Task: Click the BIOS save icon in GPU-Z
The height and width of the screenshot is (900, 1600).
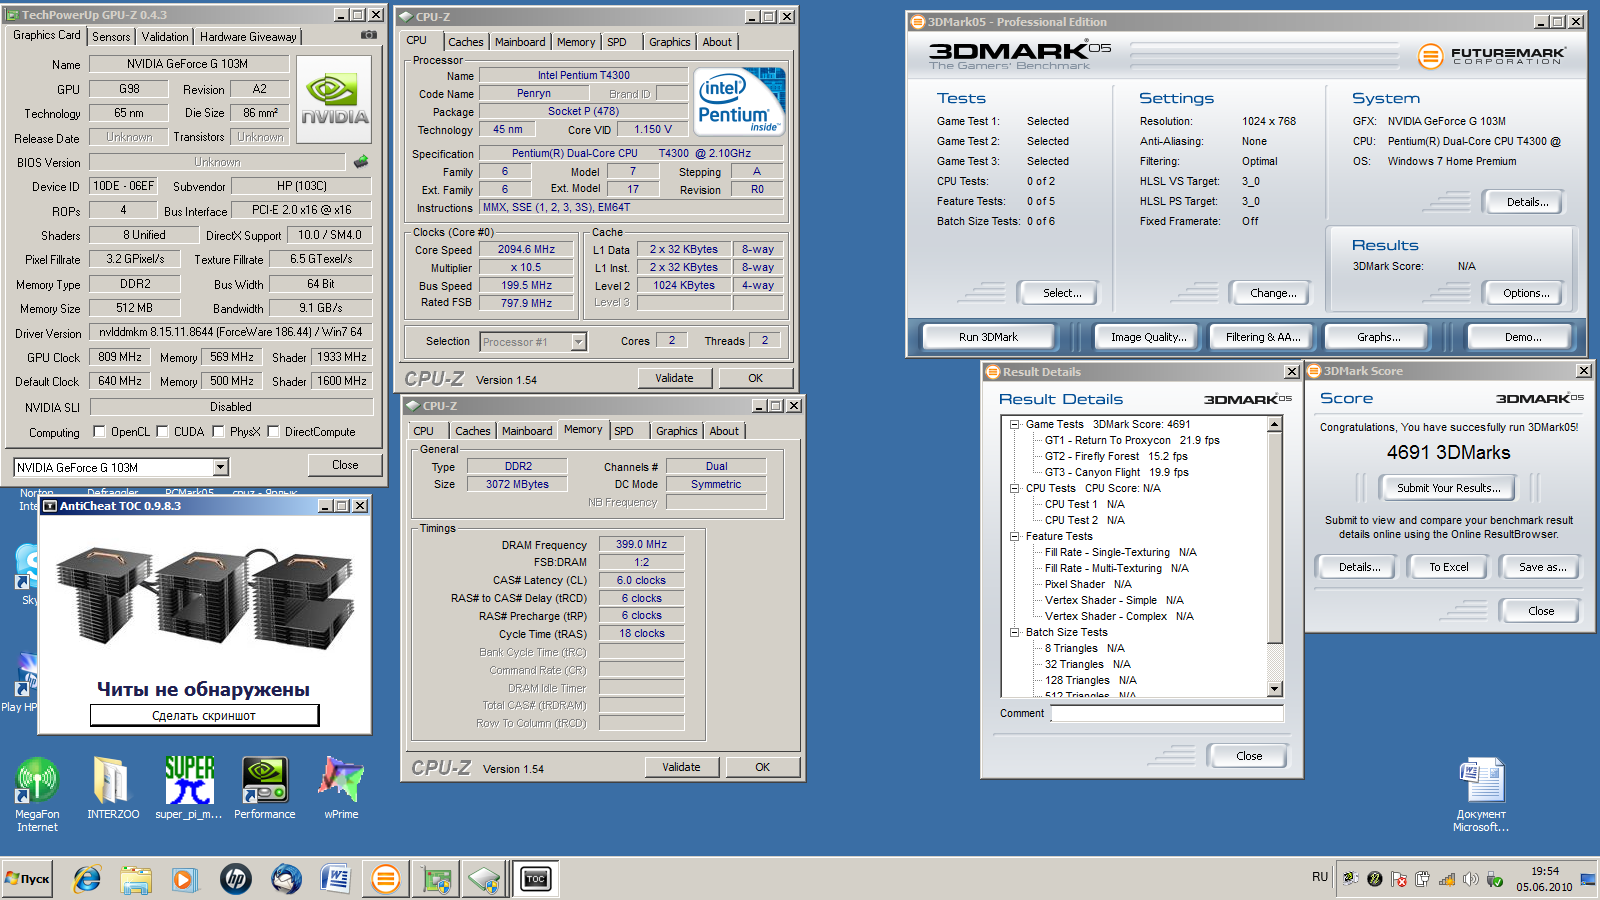Action: pos(361,161)
